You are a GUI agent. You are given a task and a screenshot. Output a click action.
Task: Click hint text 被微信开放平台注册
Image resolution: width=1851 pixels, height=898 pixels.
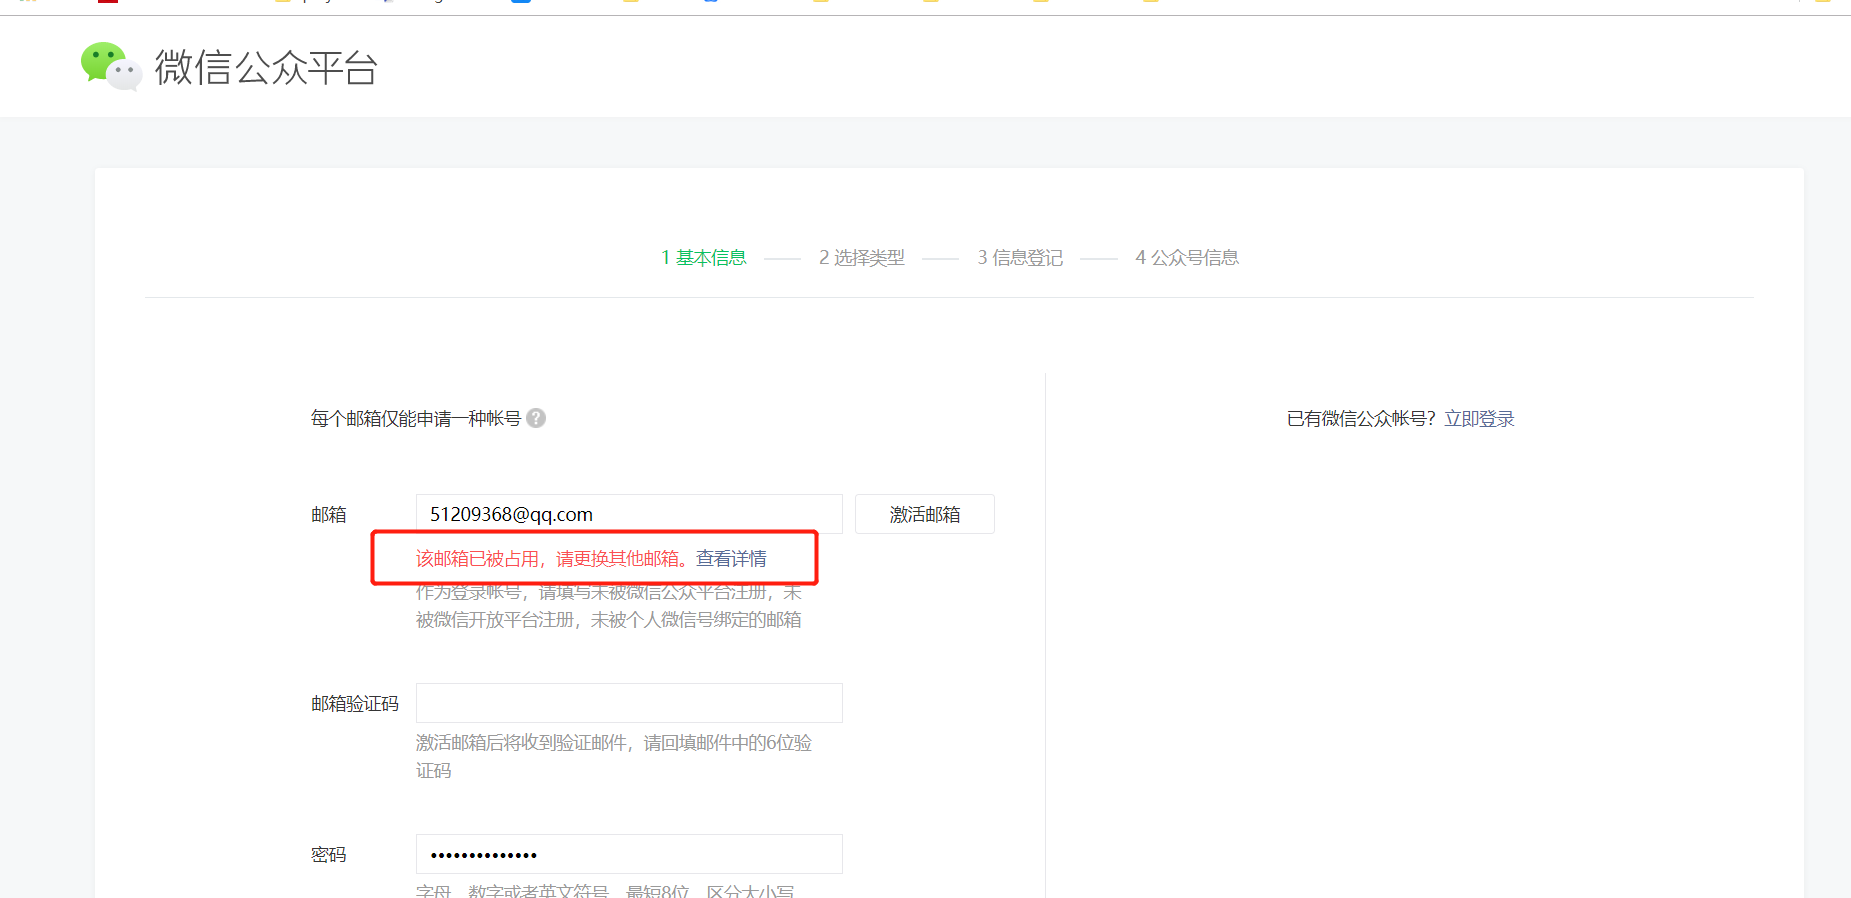495,620
